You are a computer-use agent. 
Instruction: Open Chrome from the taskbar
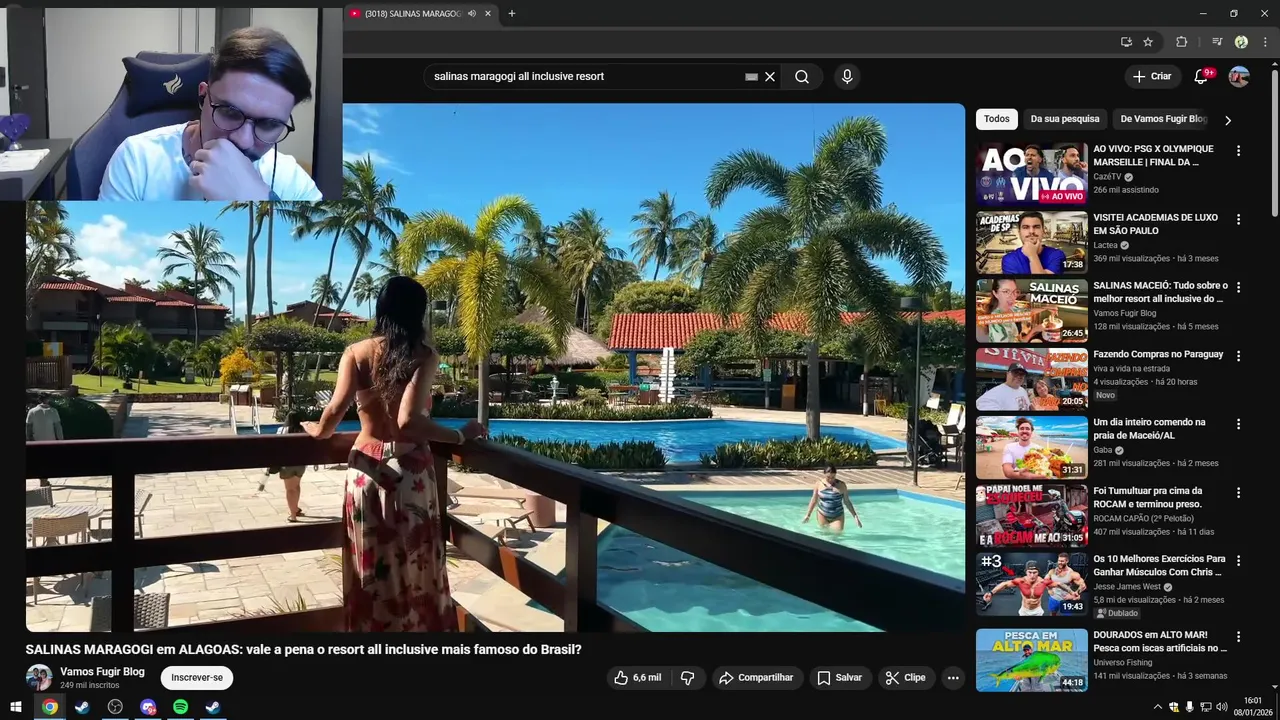50,707
